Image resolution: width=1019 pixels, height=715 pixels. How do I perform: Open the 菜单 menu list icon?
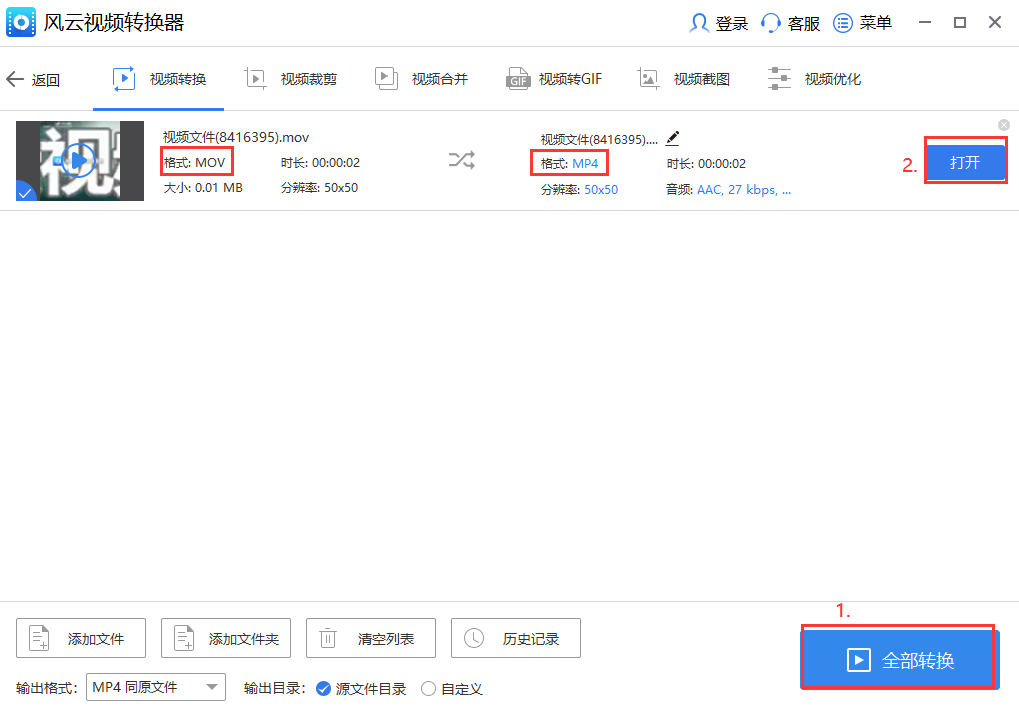(x=843, y=23)
